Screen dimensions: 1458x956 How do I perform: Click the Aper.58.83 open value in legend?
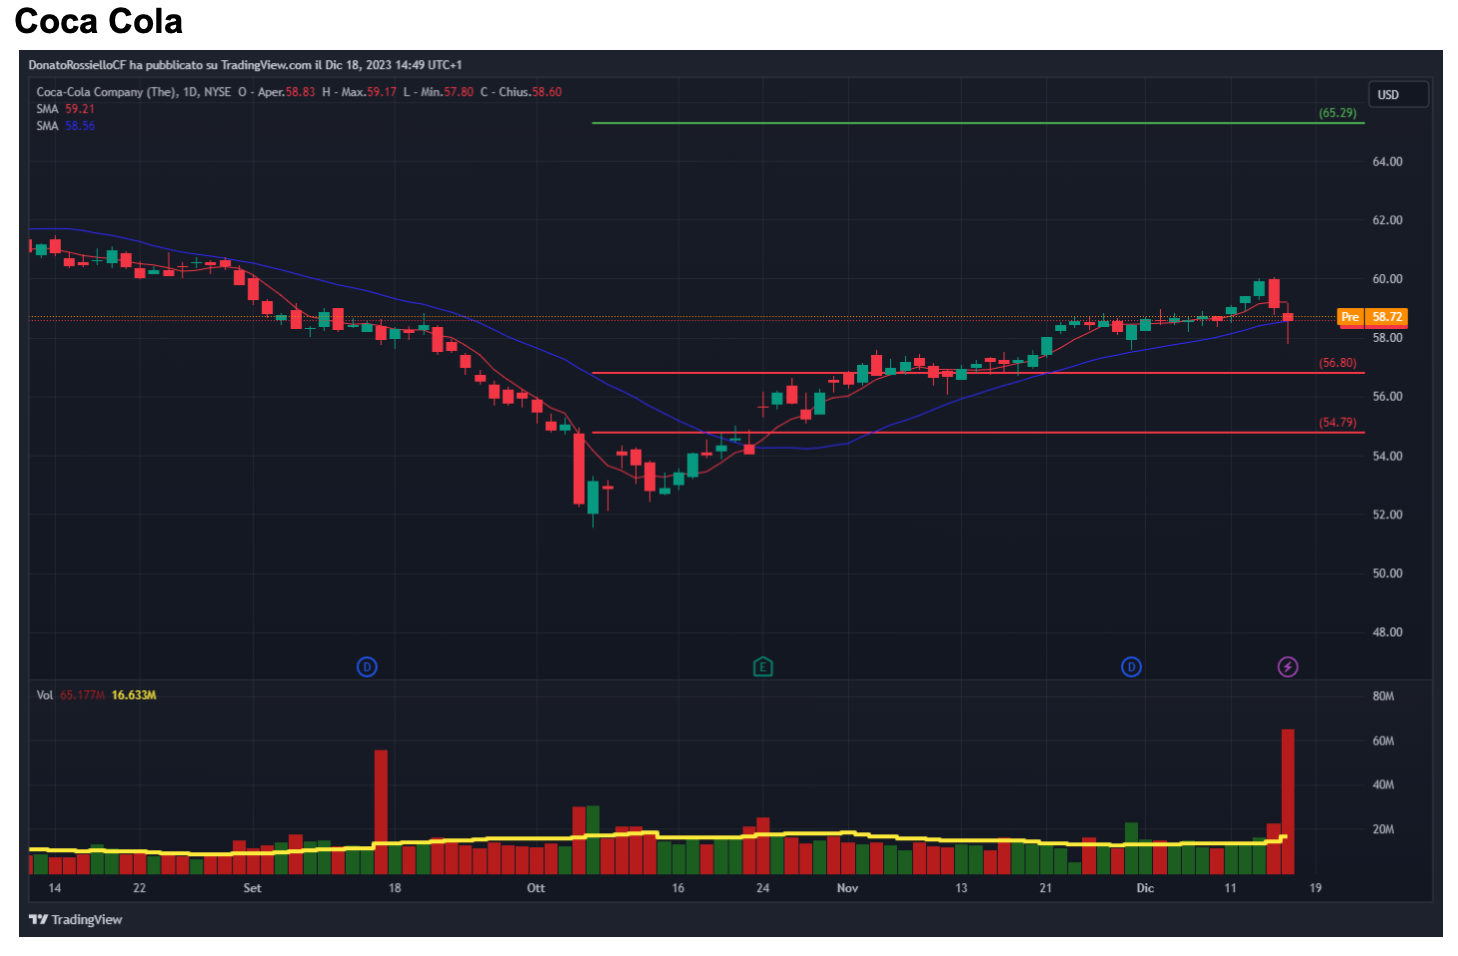pyautogui.click(x=286, y=92)
